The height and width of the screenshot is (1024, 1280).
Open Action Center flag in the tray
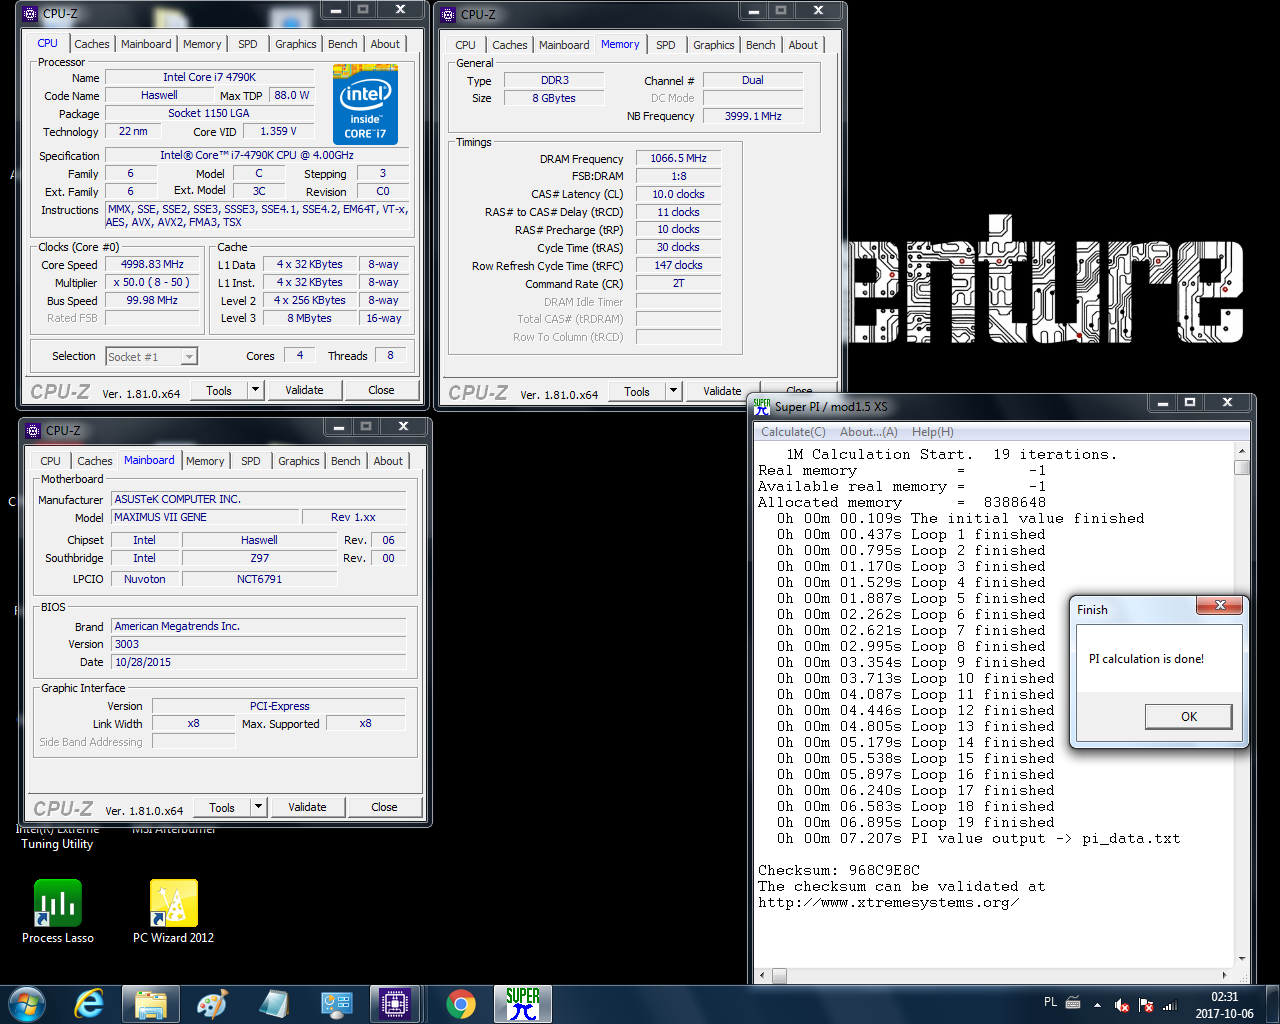tap(1146, 1005)
